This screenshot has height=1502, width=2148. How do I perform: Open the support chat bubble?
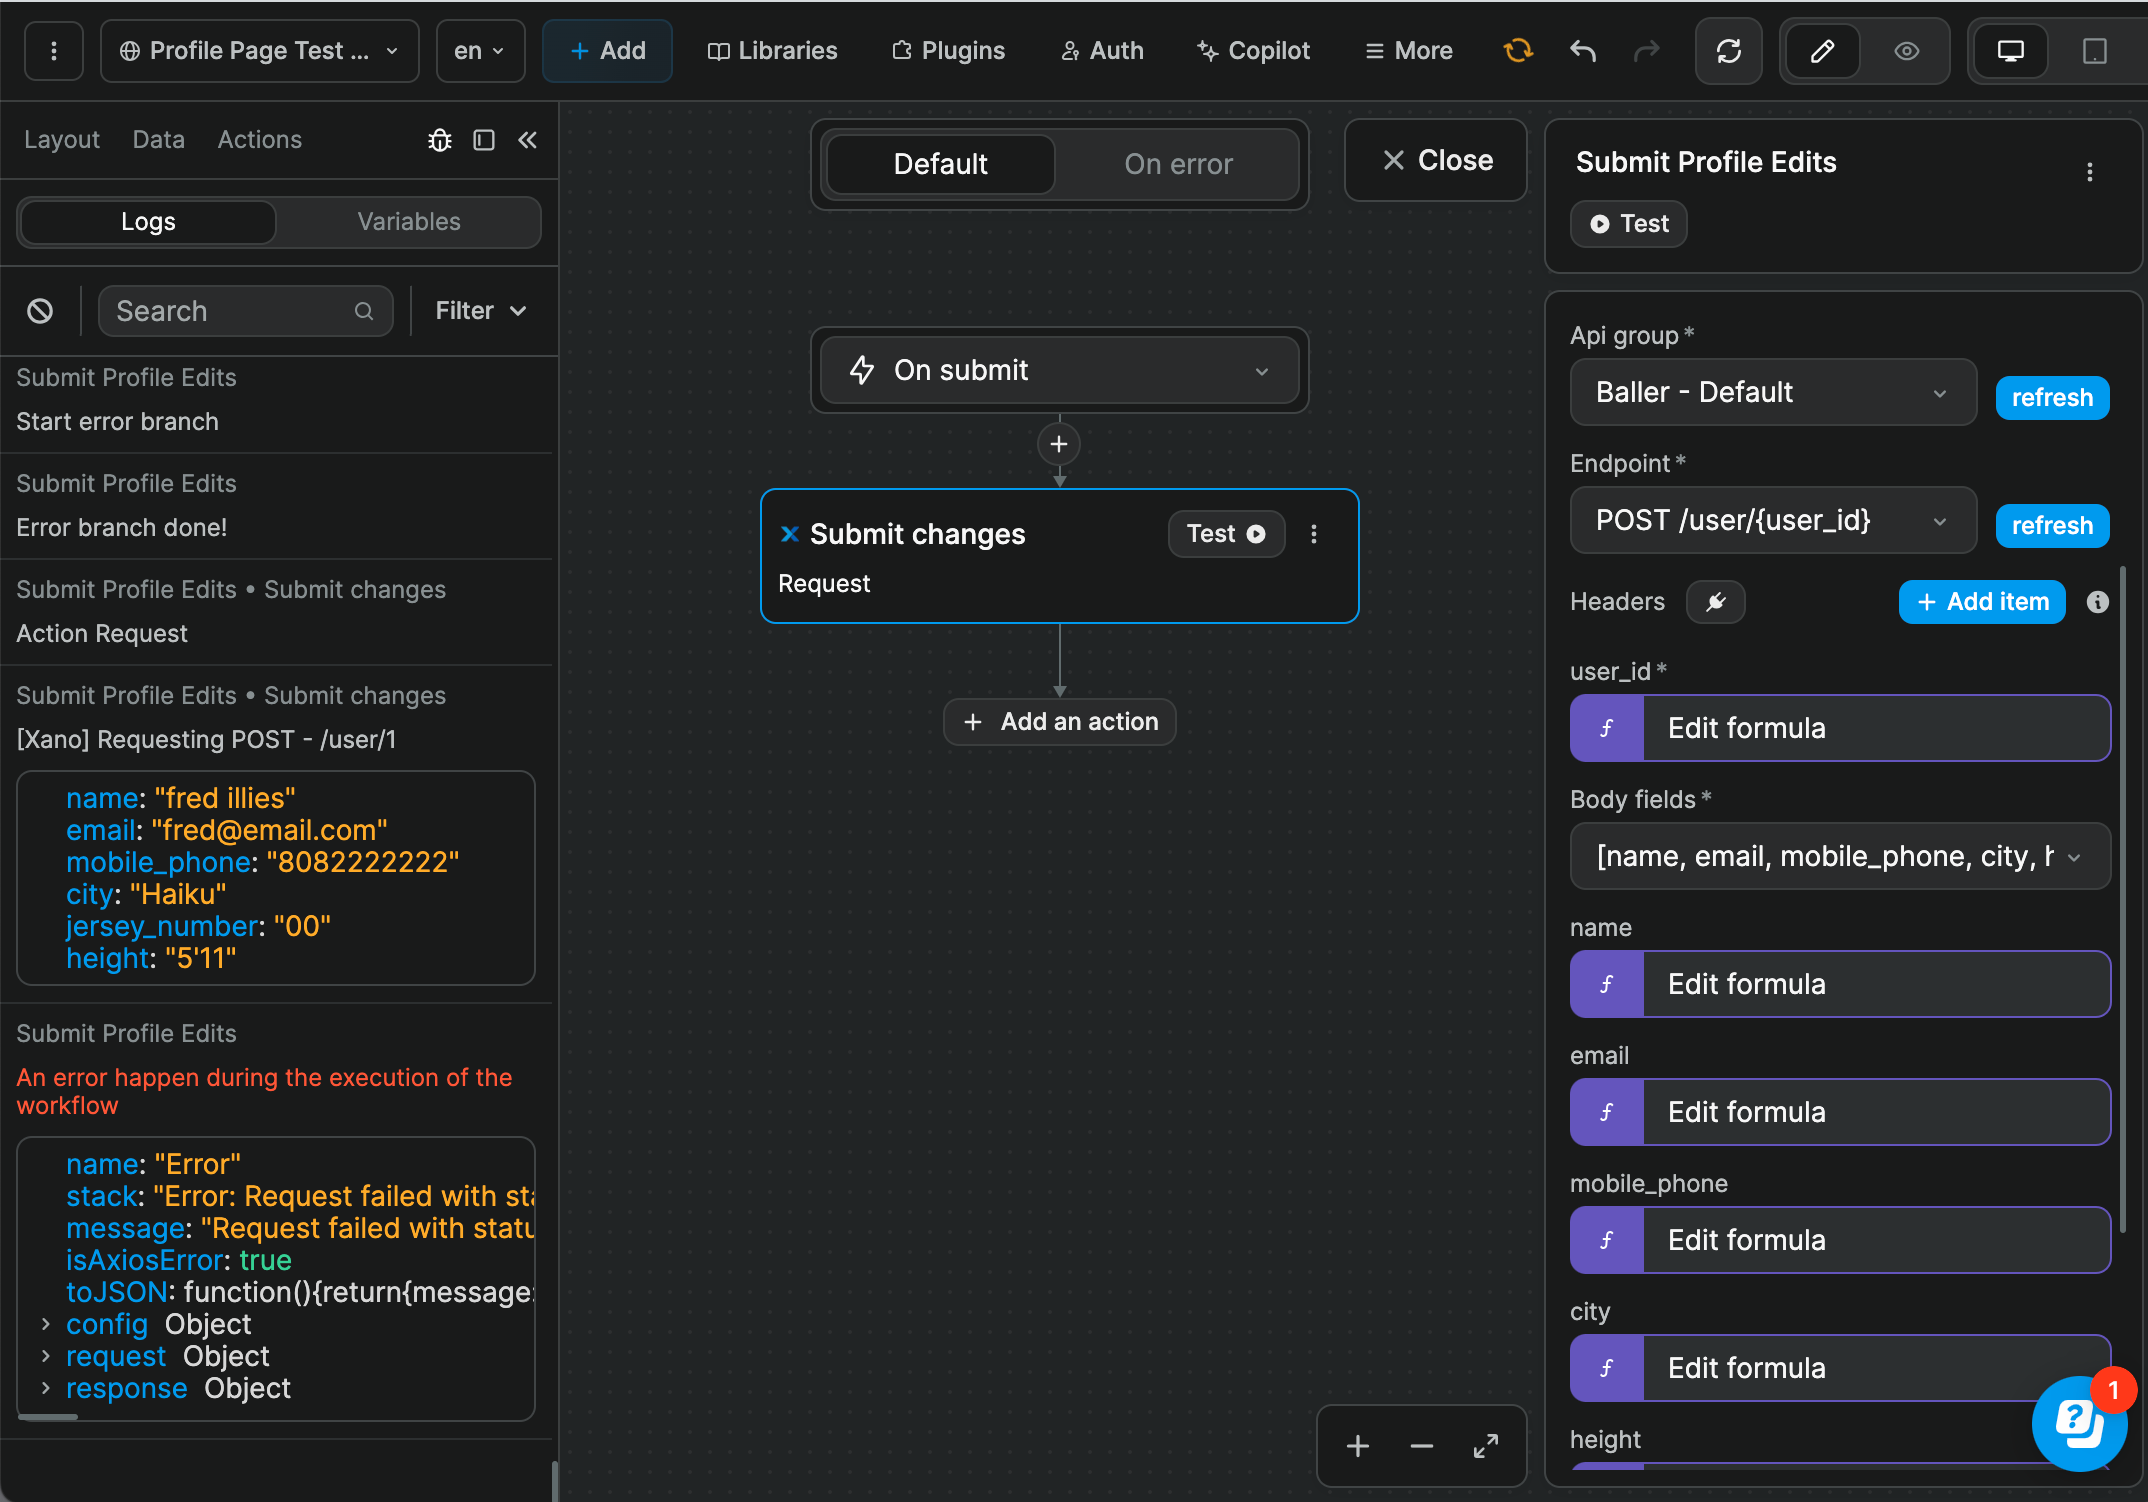coord(2079,1422)
